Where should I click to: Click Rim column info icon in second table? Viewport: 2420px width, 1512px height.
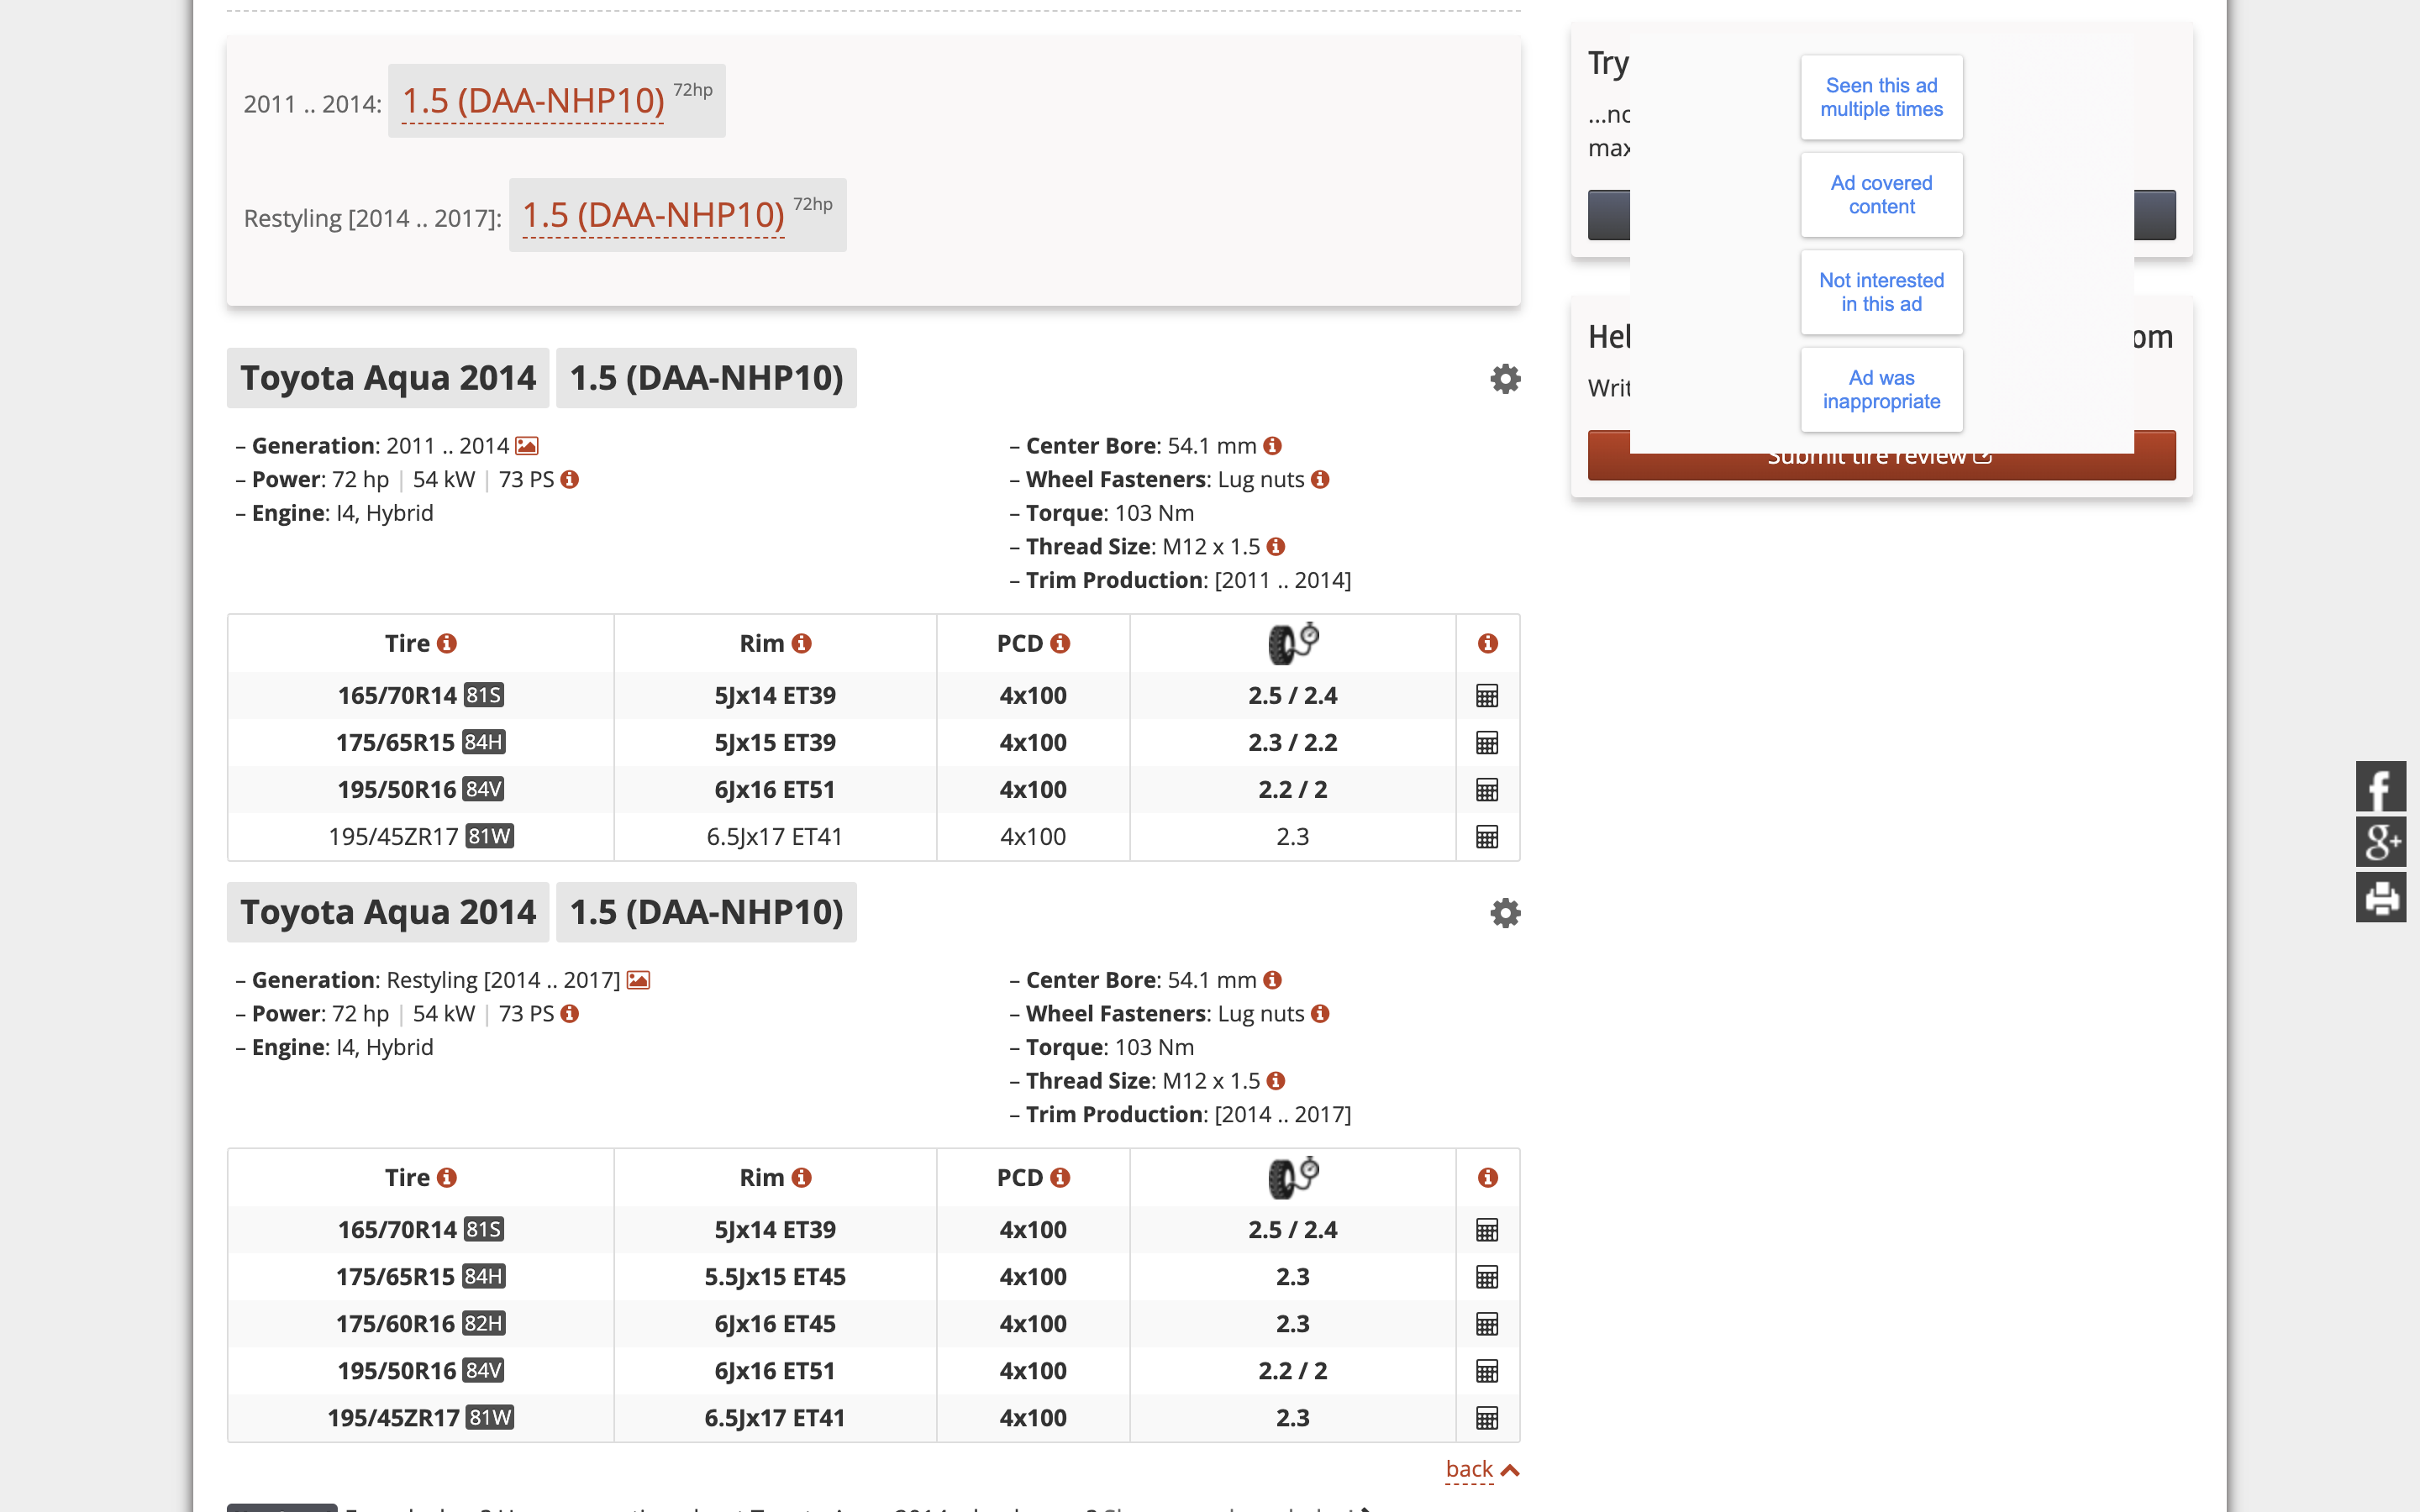point(801,1178)
